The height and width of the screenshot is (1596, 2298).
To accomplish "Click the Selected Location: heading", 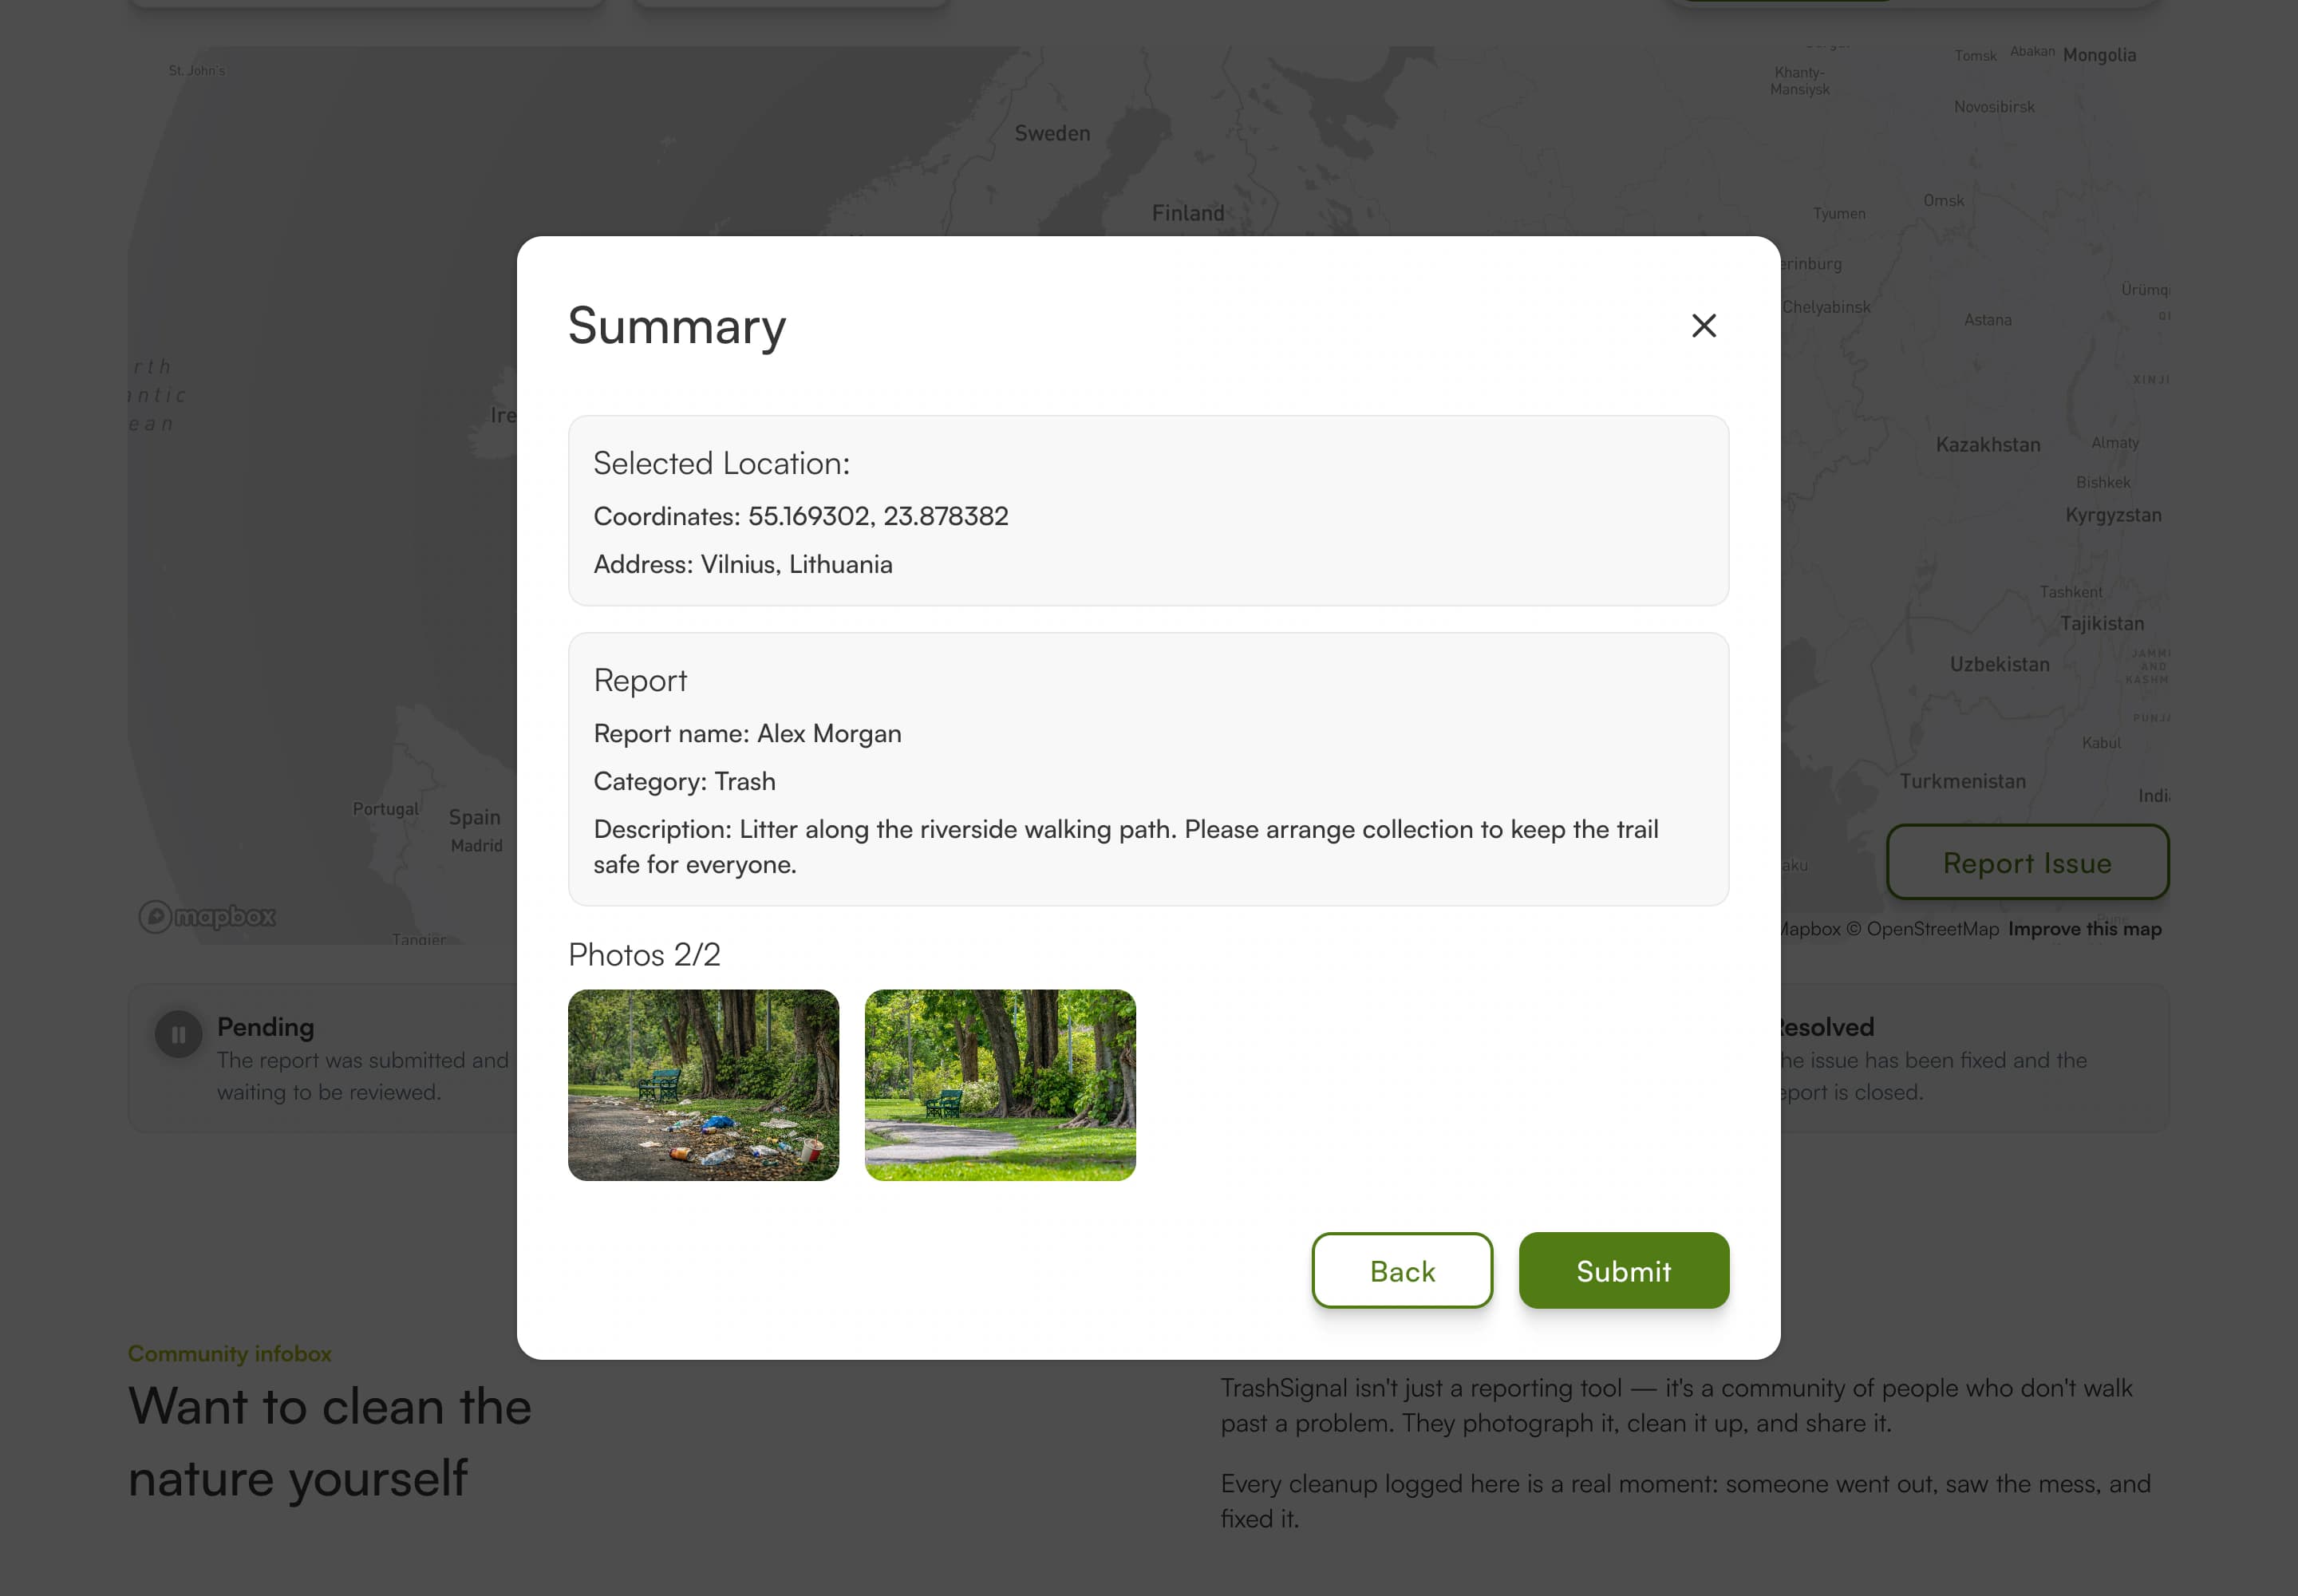I will coord(721,463).
